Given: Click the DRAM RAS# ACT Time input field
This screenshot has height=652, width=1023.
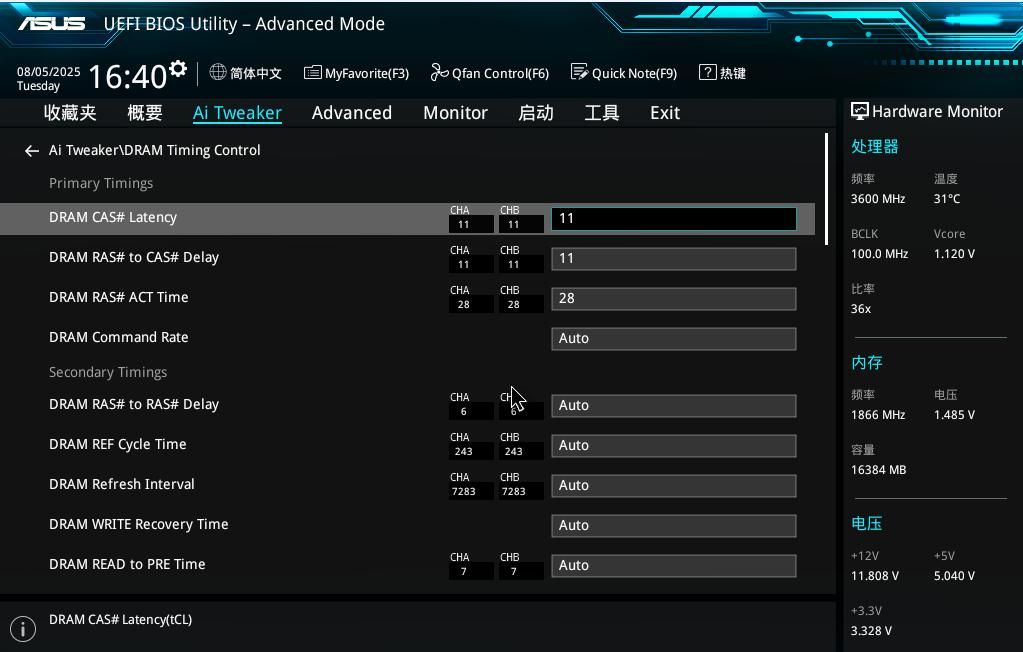Looking at the screenshot, I should click(673, 299).
